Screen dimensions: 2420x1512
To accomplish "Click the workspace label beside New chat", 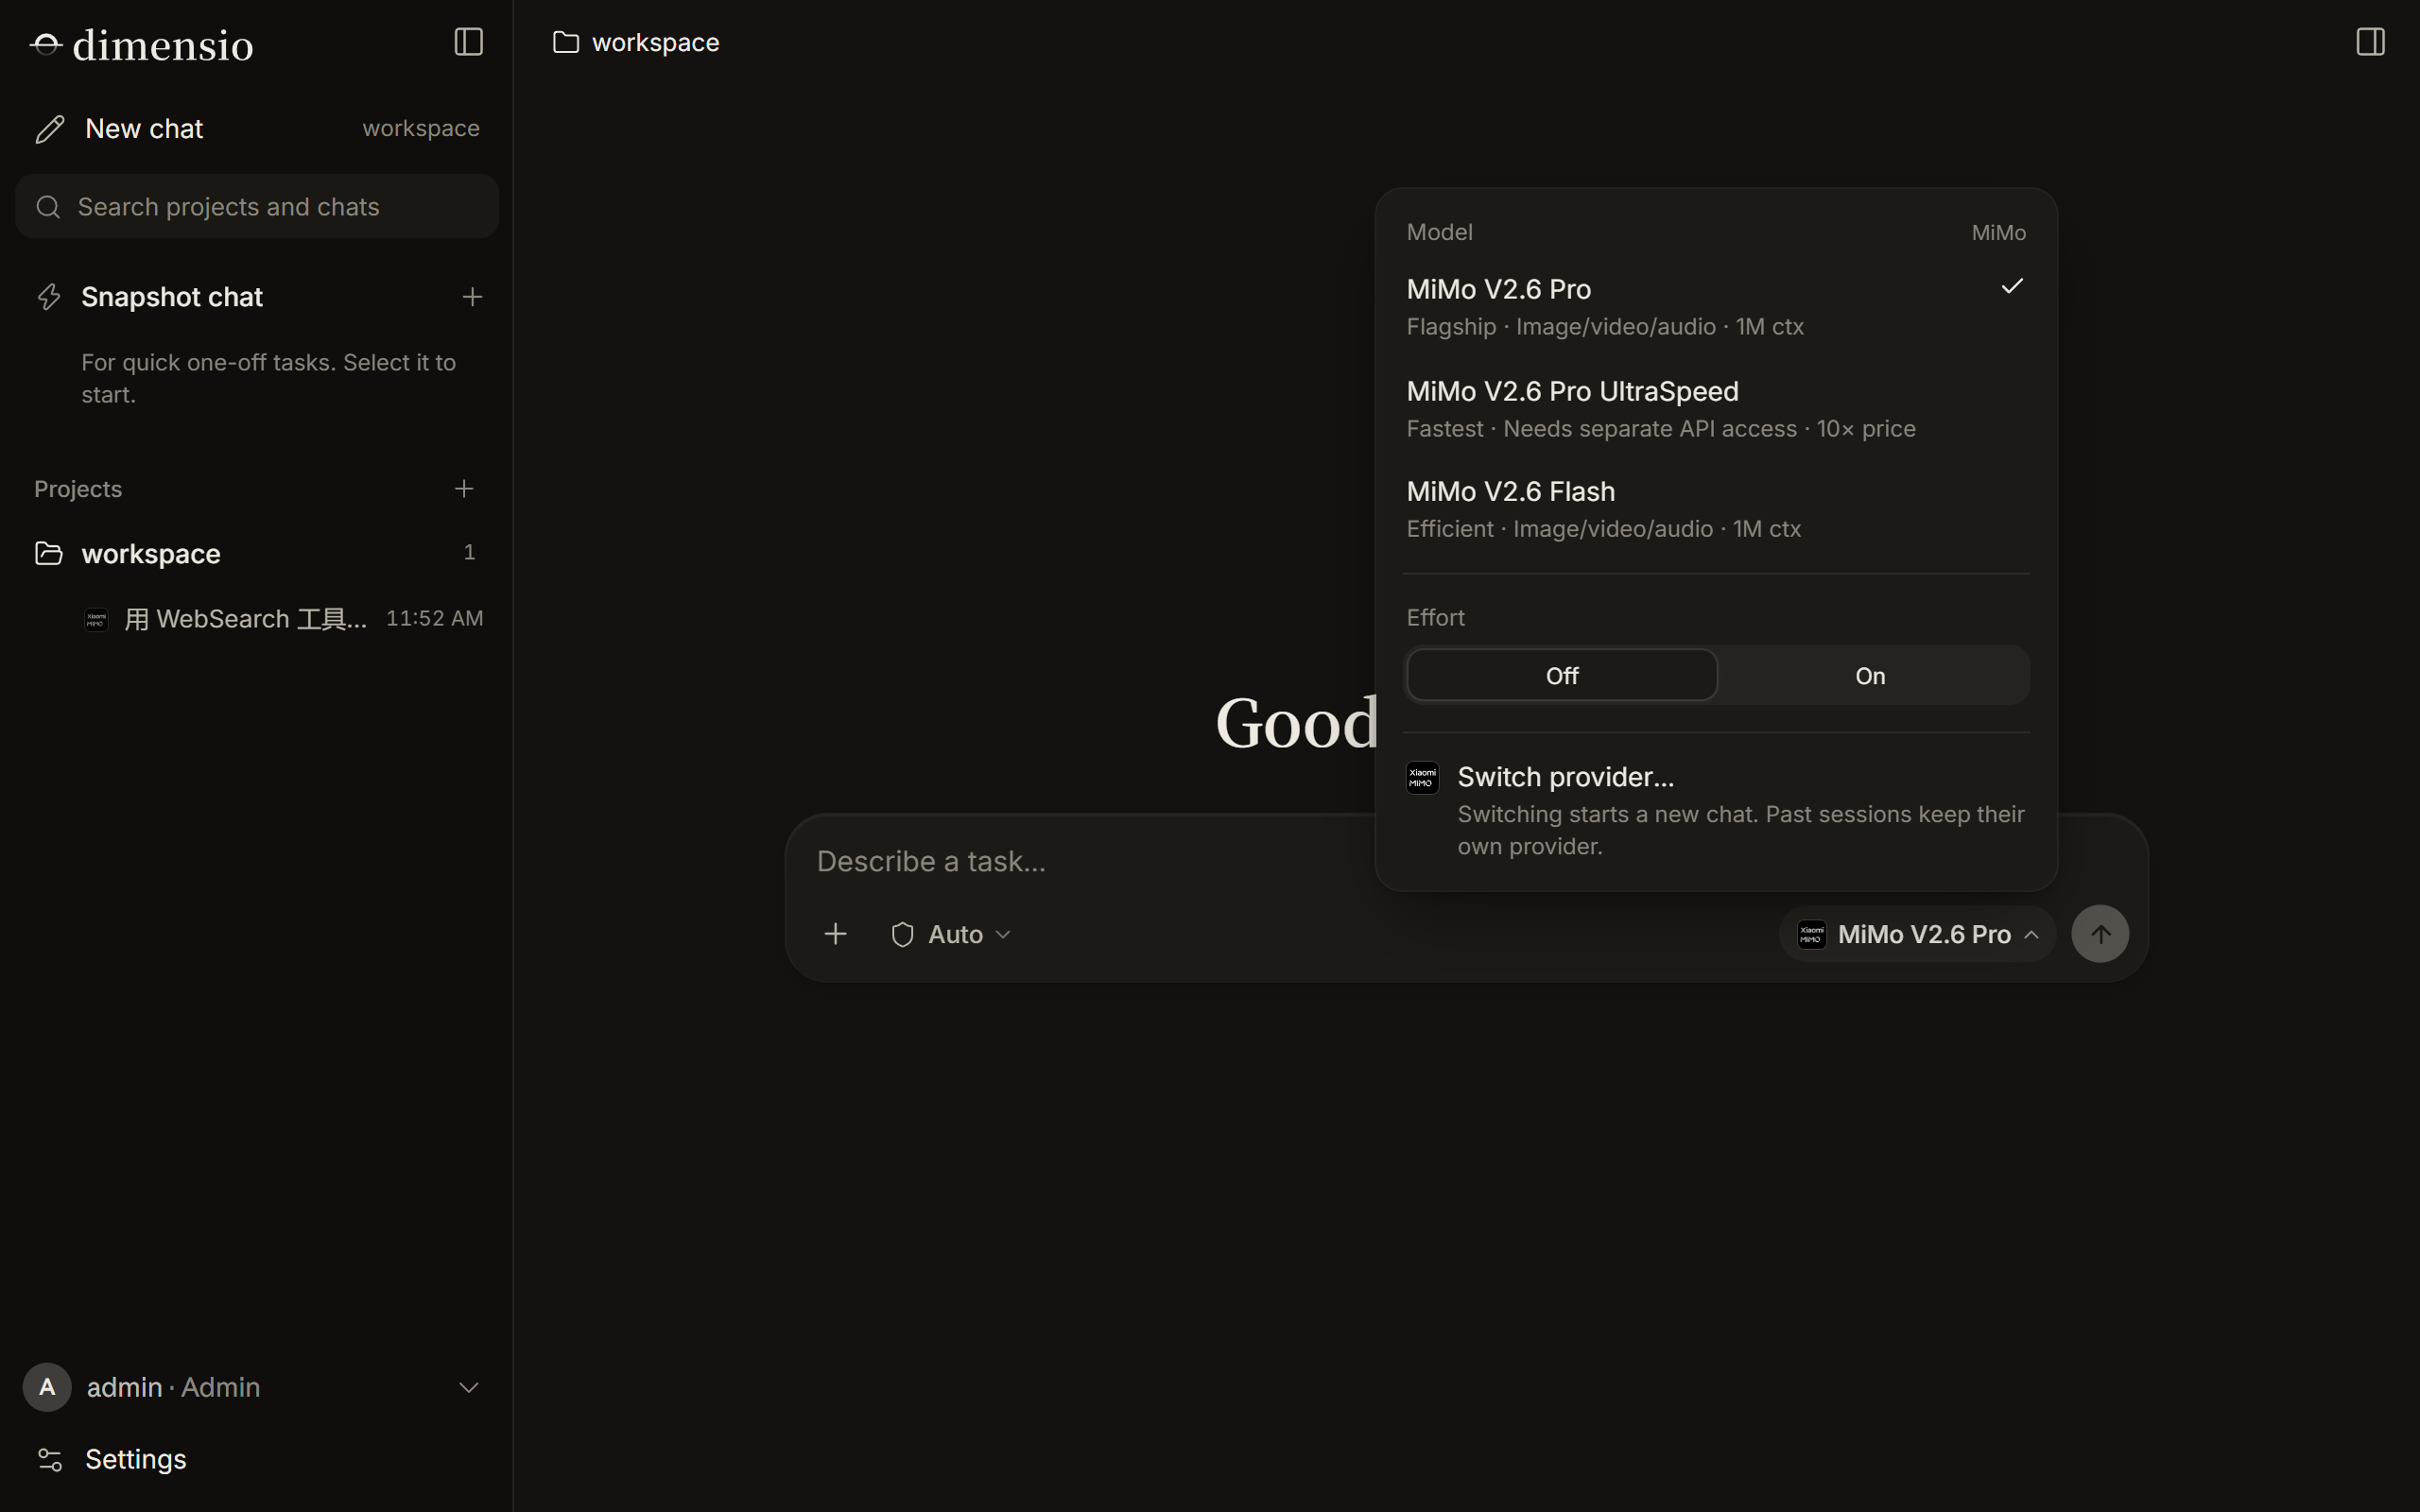I will click(x=421, y=129).
